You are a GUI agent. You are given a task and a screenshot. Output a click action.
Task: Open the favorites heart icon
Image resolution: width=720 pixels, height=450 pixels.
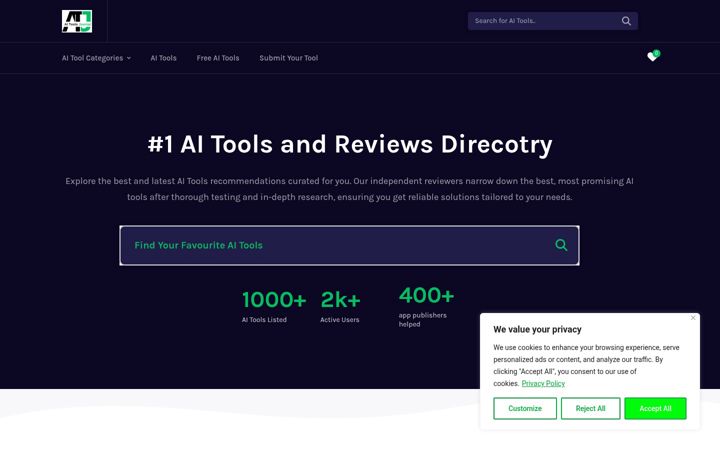(652, 56)
